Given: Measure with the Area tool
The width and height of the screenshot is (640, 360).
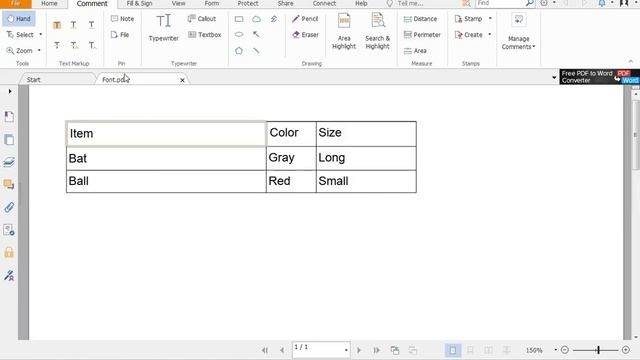Looking at the screenshot, I should click(415, 51).
